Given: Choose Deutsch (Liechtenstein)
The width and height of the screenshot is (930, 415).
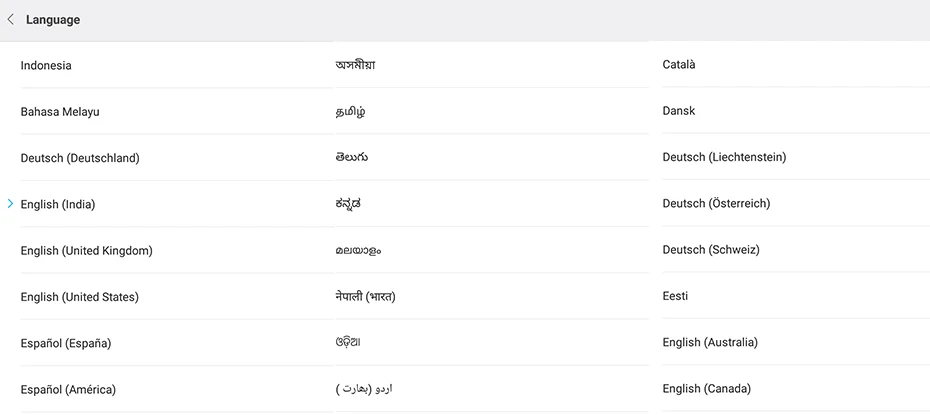Looking at the screenshot, I should (724, 157).
